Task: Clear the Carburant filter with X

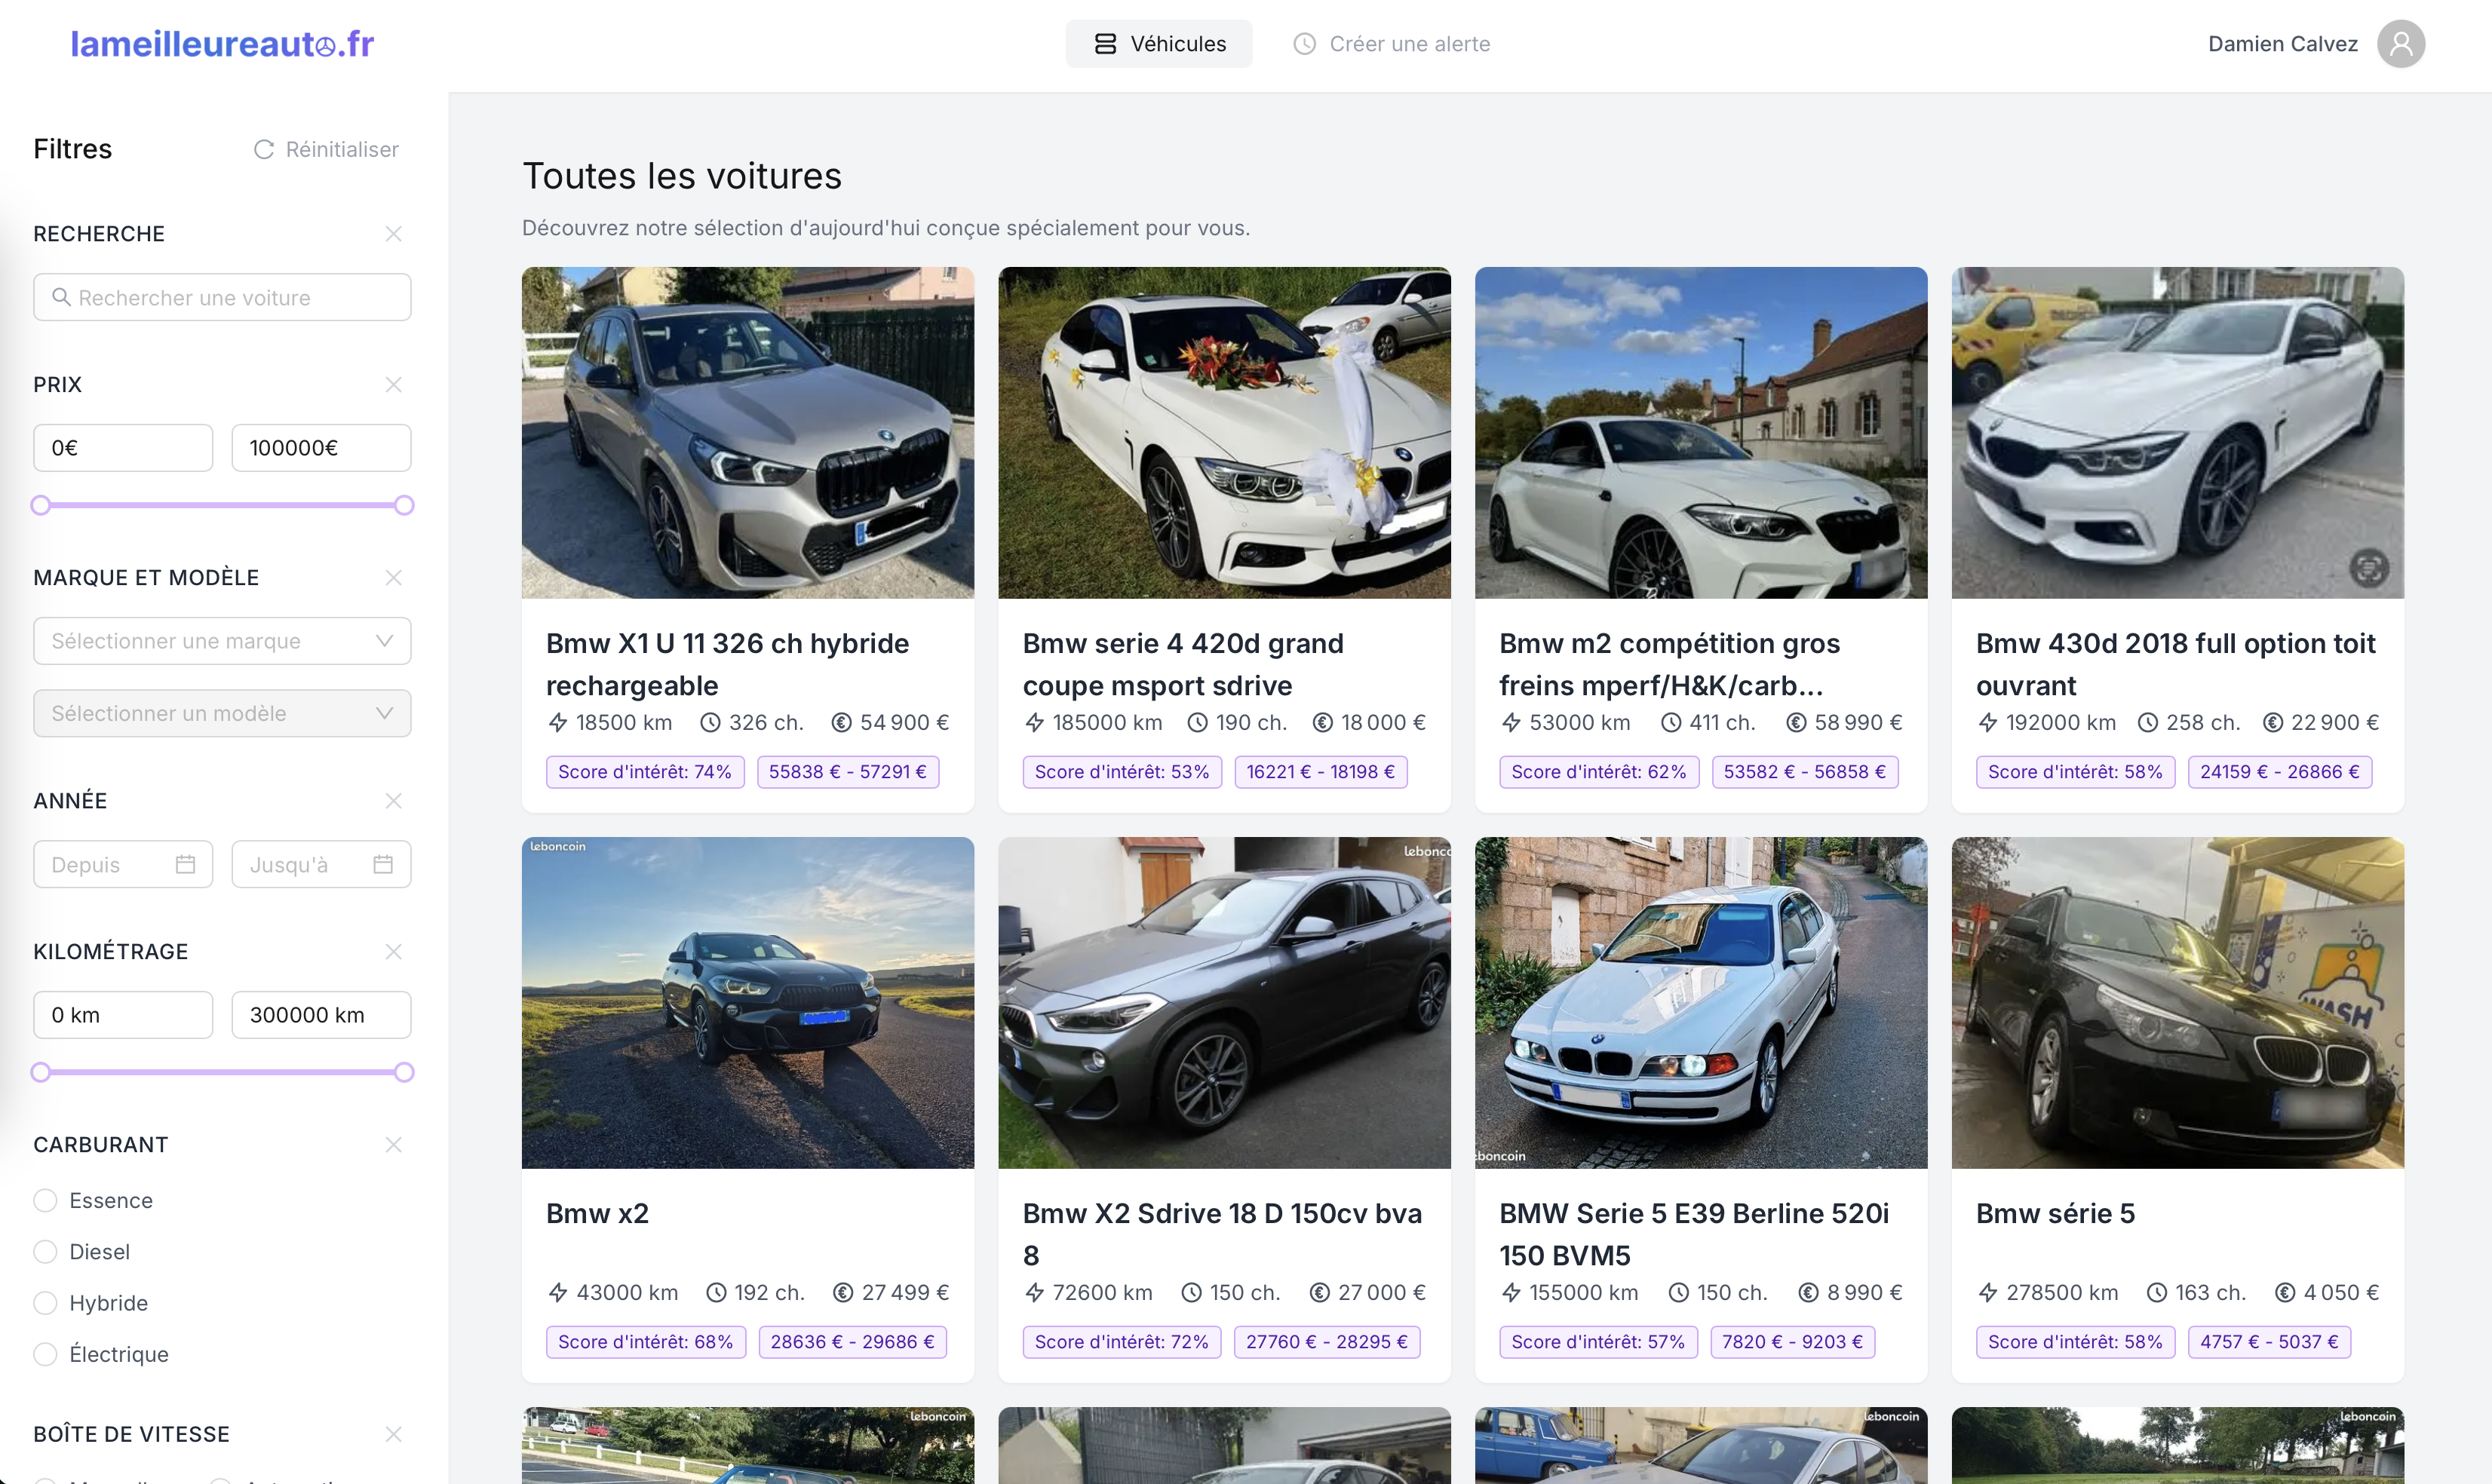Action: pyautogui.click(x=393, y=1145)
